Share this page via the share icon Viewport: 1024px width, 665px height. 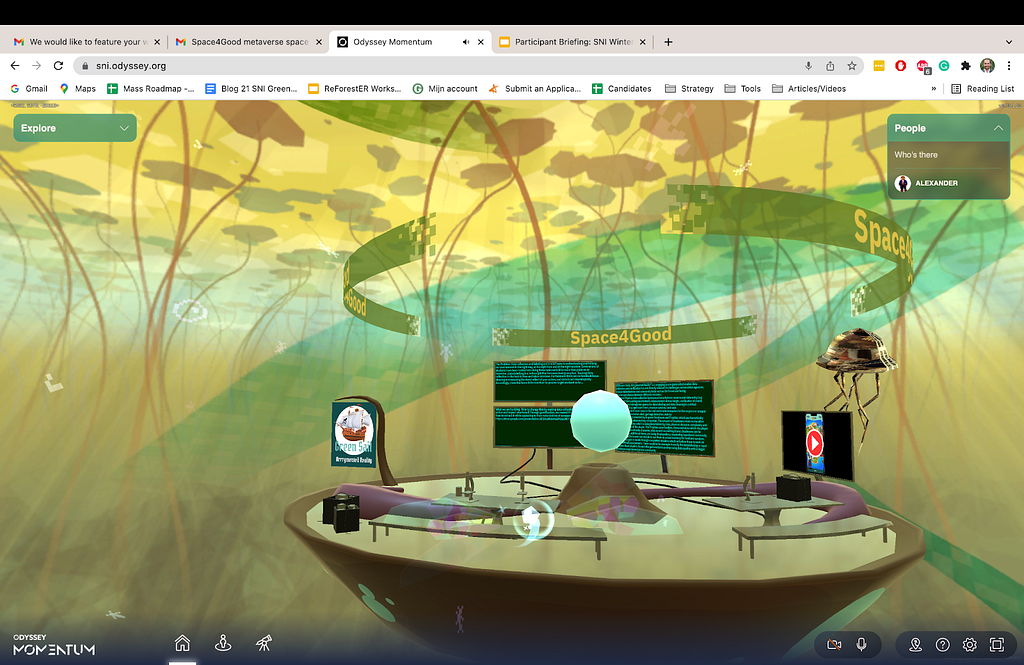click(x=830, y=65)
